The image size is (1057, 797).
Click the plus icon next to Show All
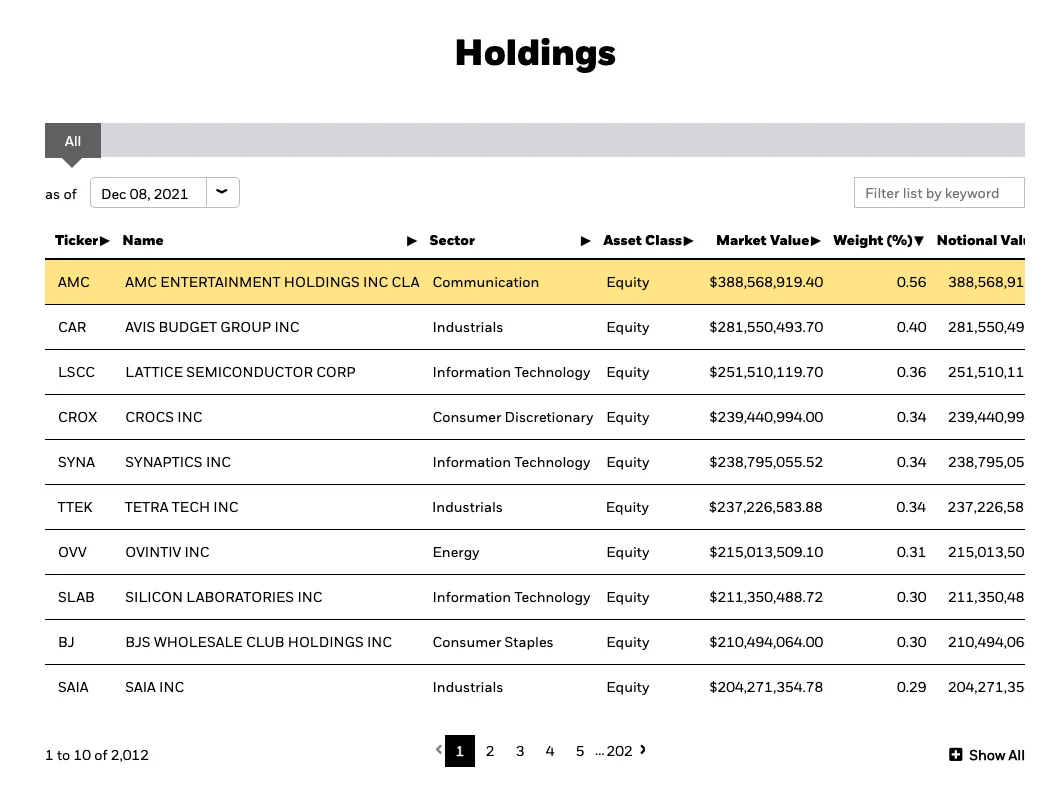956,755
